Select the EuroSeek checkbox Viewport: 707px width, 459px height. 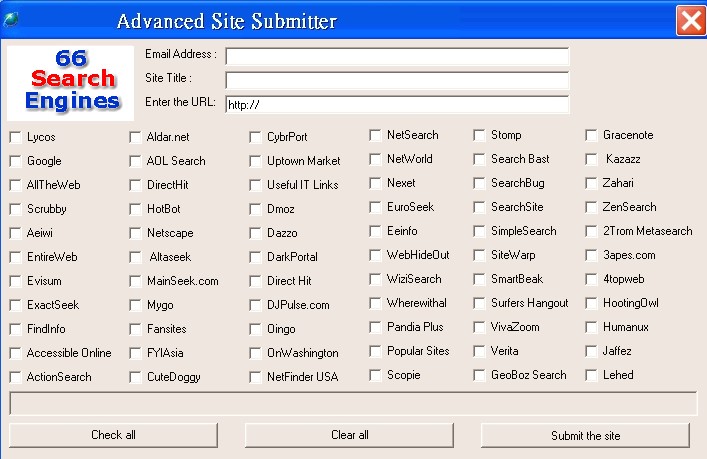375,207
